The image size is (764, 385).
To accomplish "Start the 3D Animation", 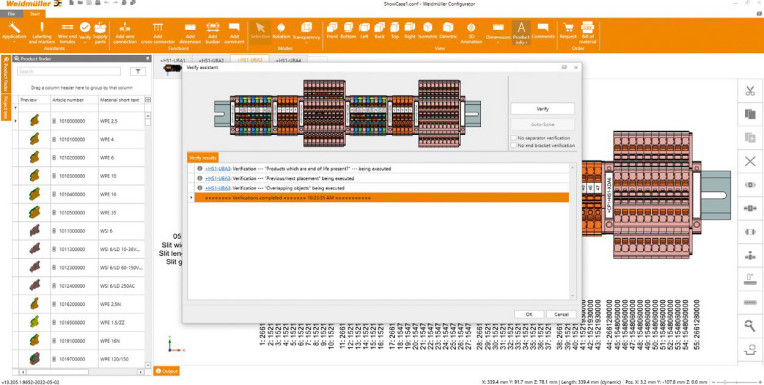I will click(x=471, y=33).
